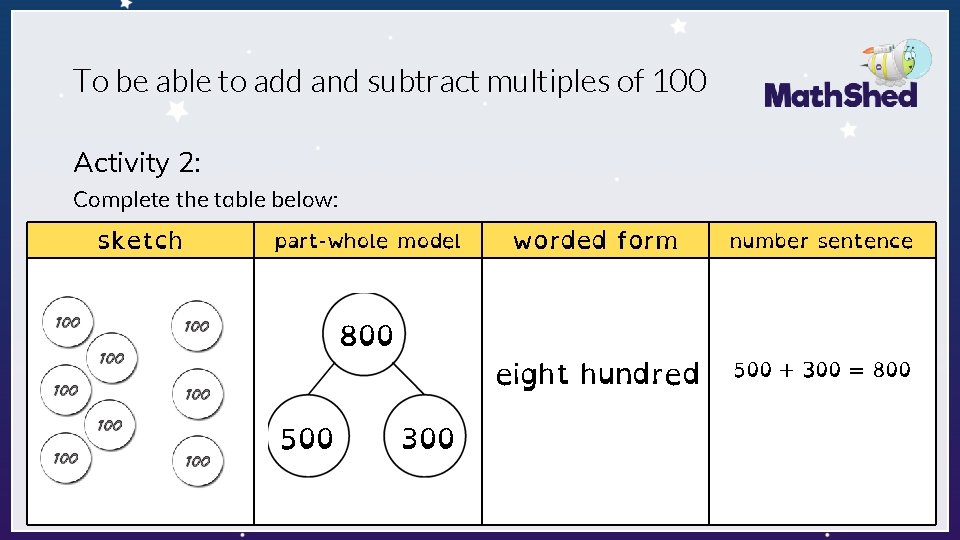Click the 'Activity 2:' heading
The image size is (960, 540).
click(137, 162)
